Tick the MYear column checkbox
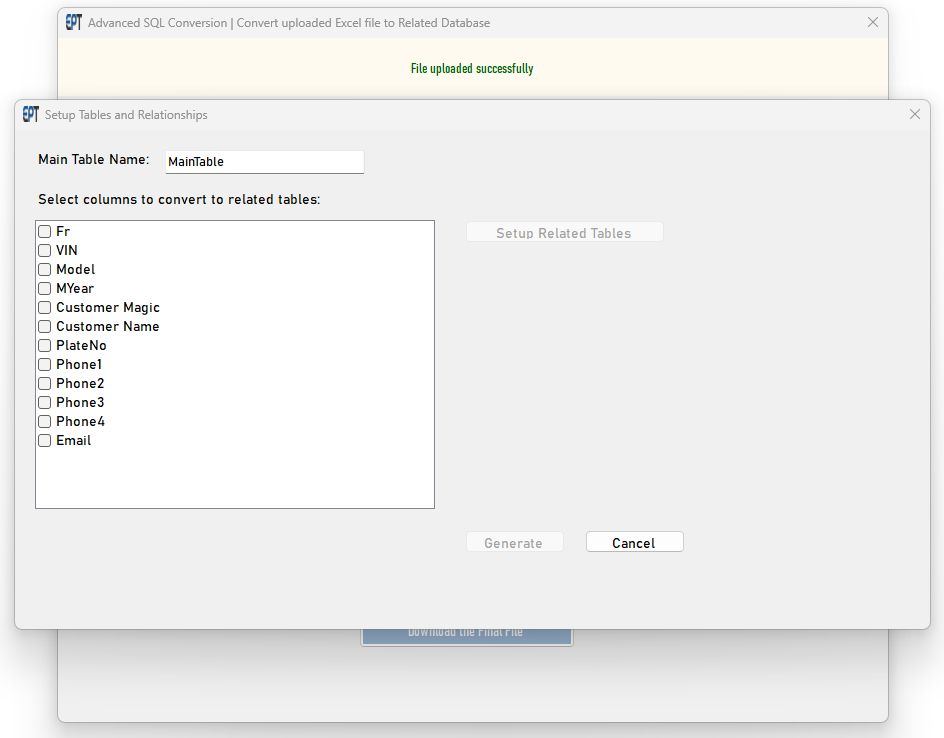This screenshot has height=738, width=944. (45, 289)
